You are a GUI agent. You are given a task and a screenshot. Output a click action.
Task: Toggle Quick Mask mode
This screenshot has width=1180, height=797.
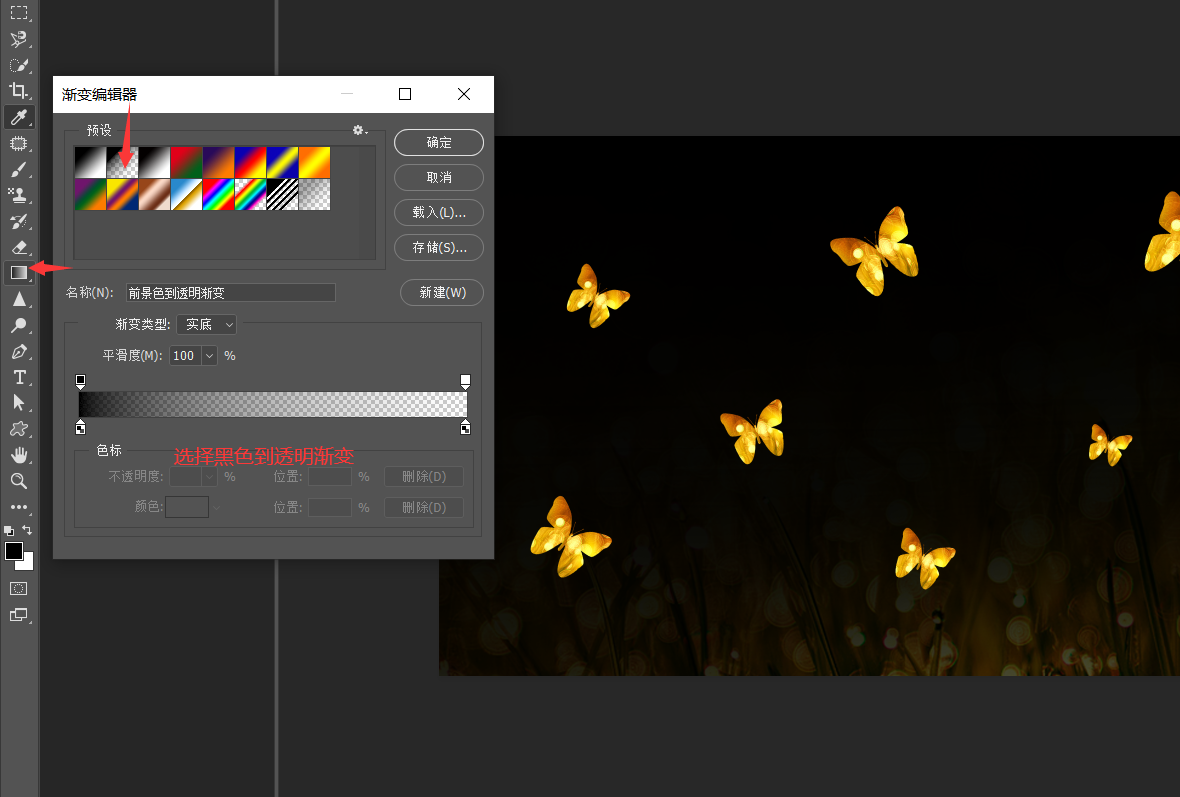pyautogui.click(x=19, y=588)
